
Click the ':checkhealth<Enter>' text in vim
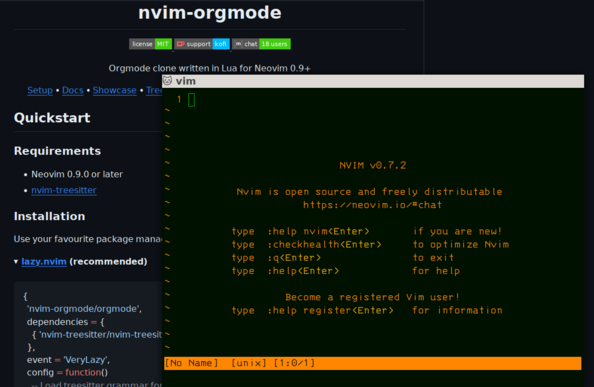(325, 245)
